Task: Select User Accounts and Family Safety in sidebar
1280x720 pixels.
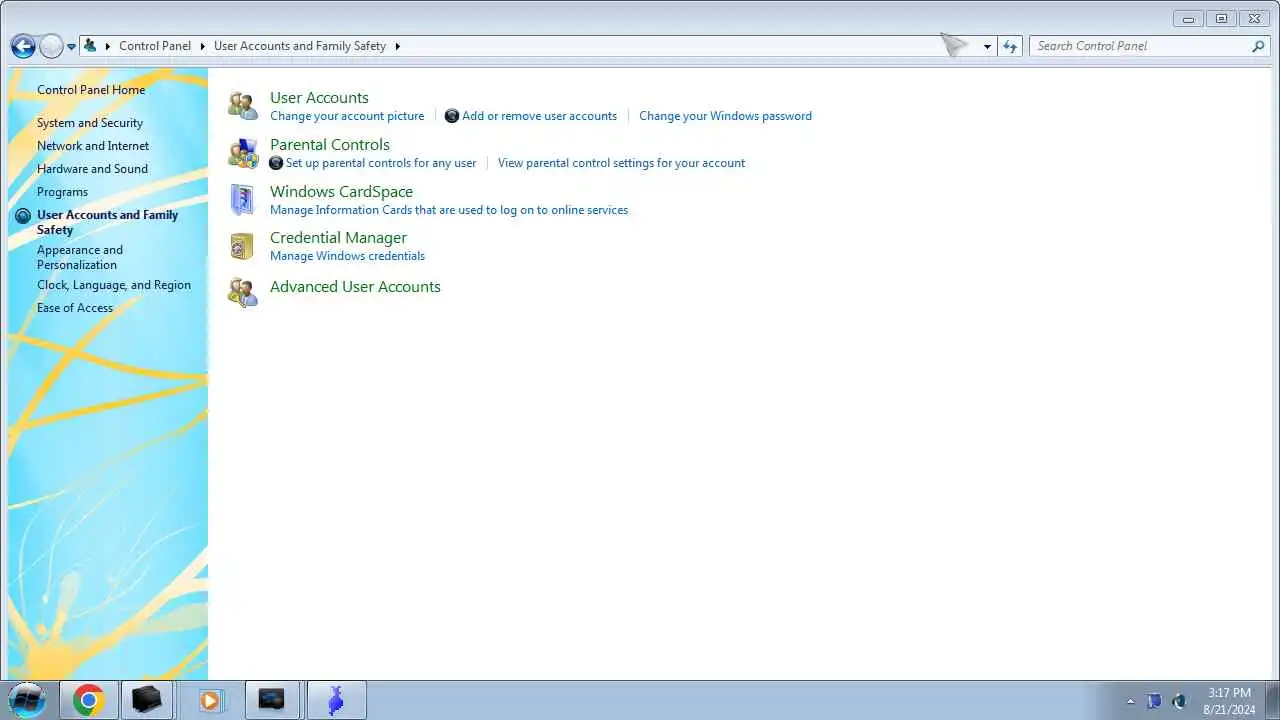Action: tap(107, 222)
